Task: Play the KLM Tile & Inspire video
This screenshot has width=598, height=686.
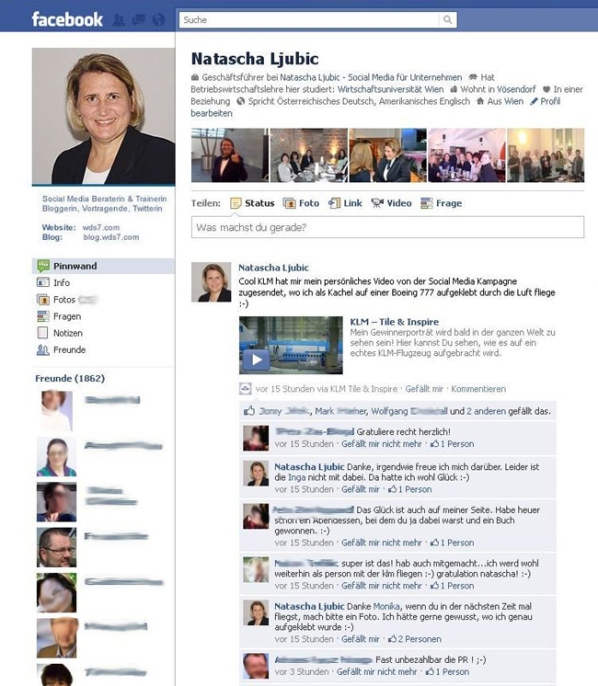Action: pyautogui.click(x=256, y=360)
